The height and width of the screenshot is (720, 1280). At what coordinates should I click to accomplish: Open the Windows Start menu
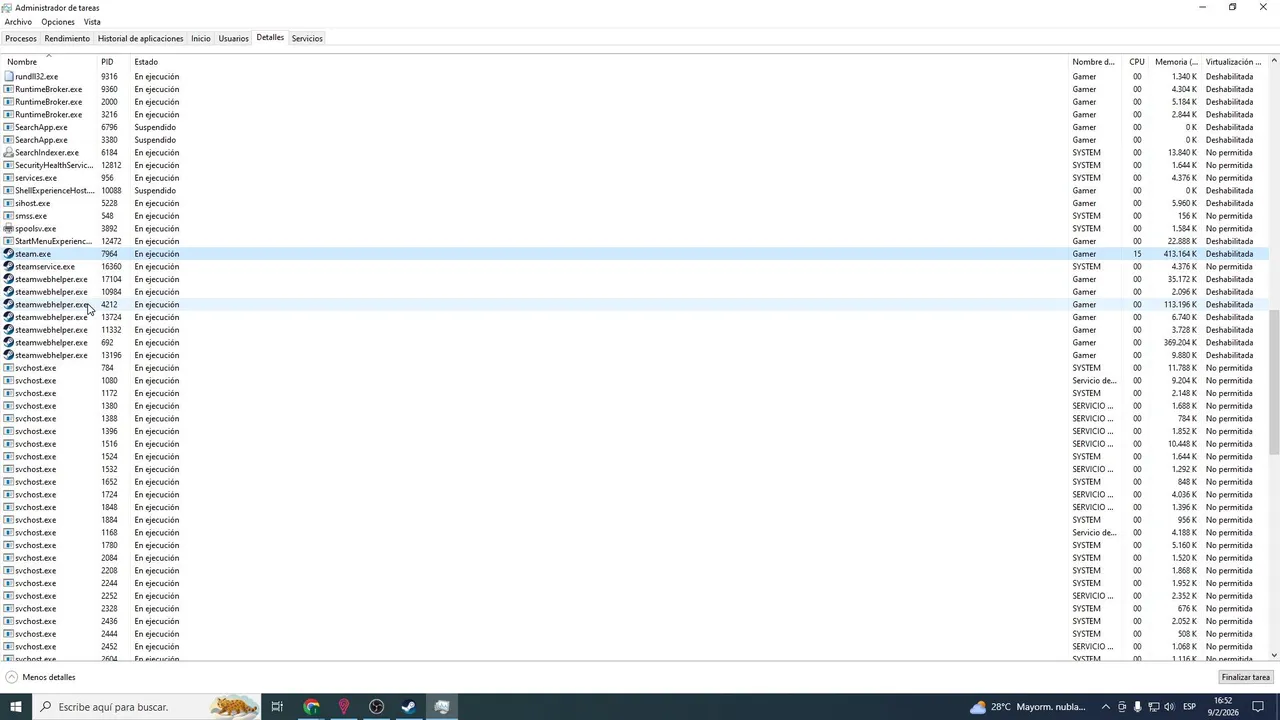(16, 707)
